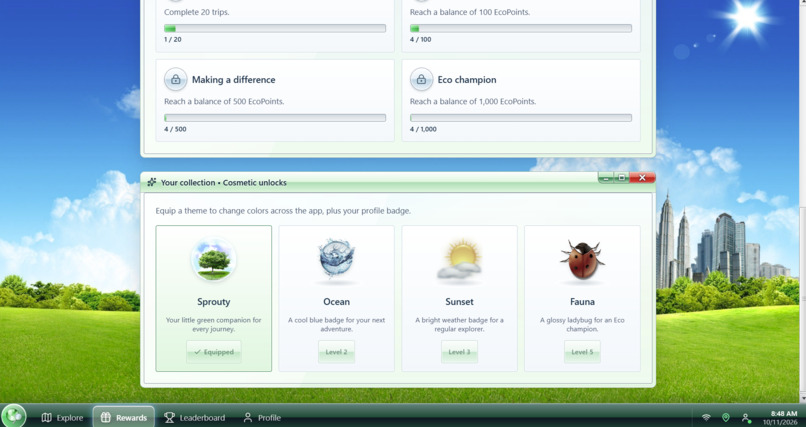Viewport: 806px width, 427px height.
Task: Click 'Your little green companion' description
Action: (x=214, y=324)
